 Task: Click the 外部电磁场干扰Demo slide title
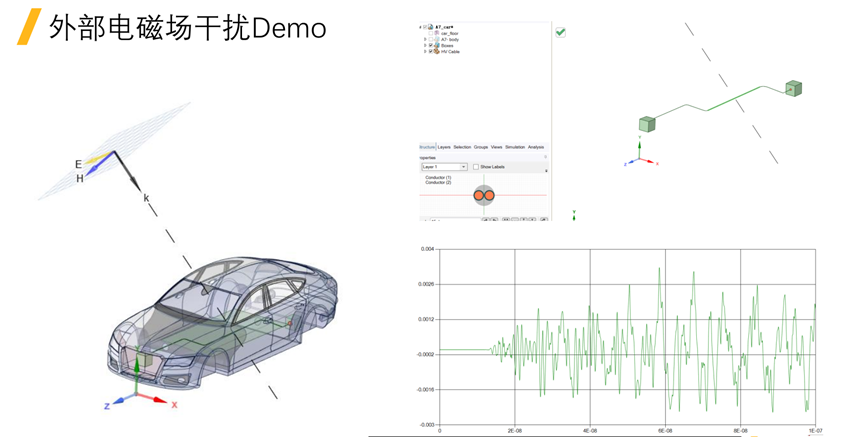[x=188, y=28]
